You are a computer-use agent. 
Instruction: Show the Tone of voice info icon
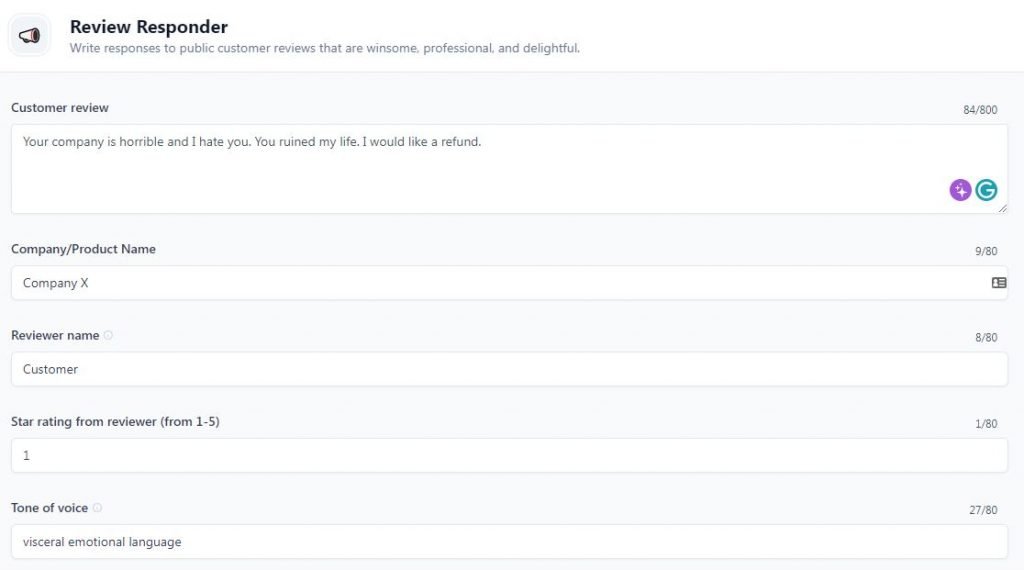click(97, 507)
